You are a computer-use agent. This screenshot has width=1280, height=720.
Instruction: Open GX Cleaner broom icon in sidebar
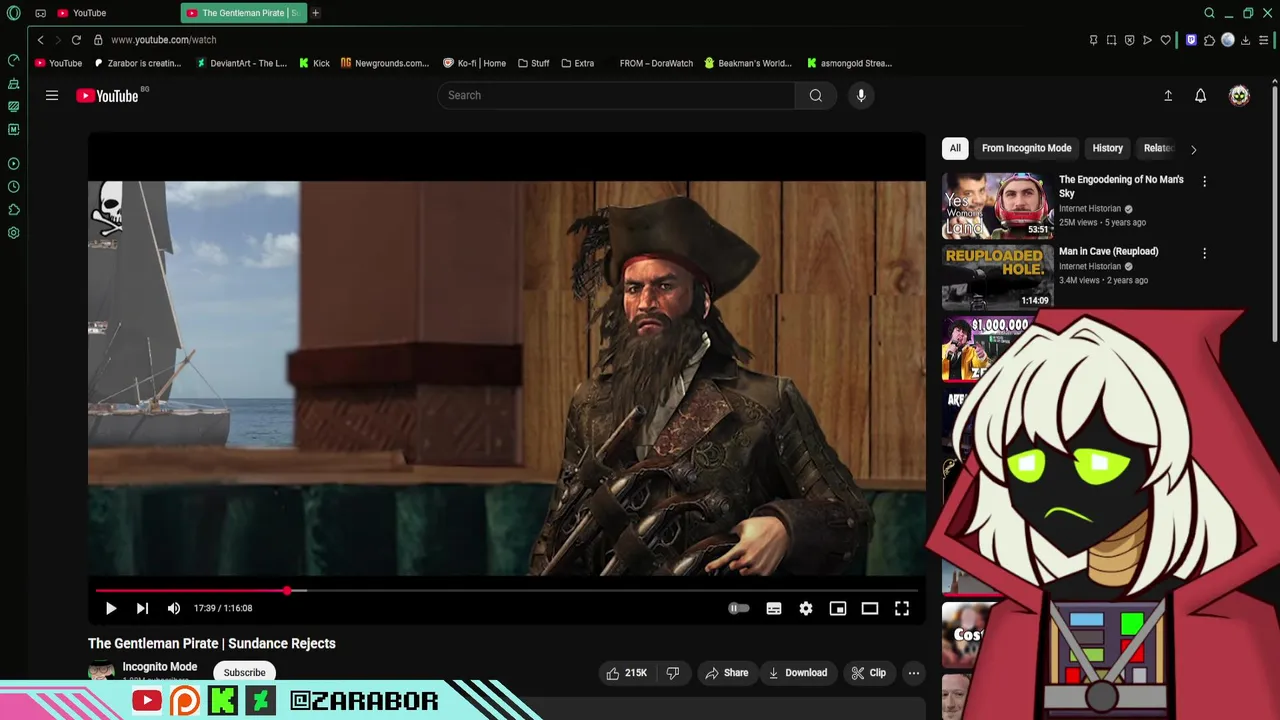(13, 84)
